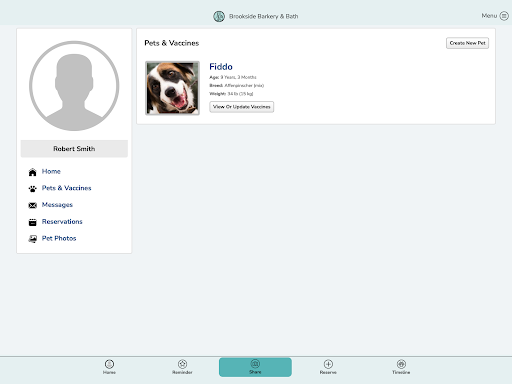Open the Messages sidebar link
512x384 pixels.
[x=57, y=205]
